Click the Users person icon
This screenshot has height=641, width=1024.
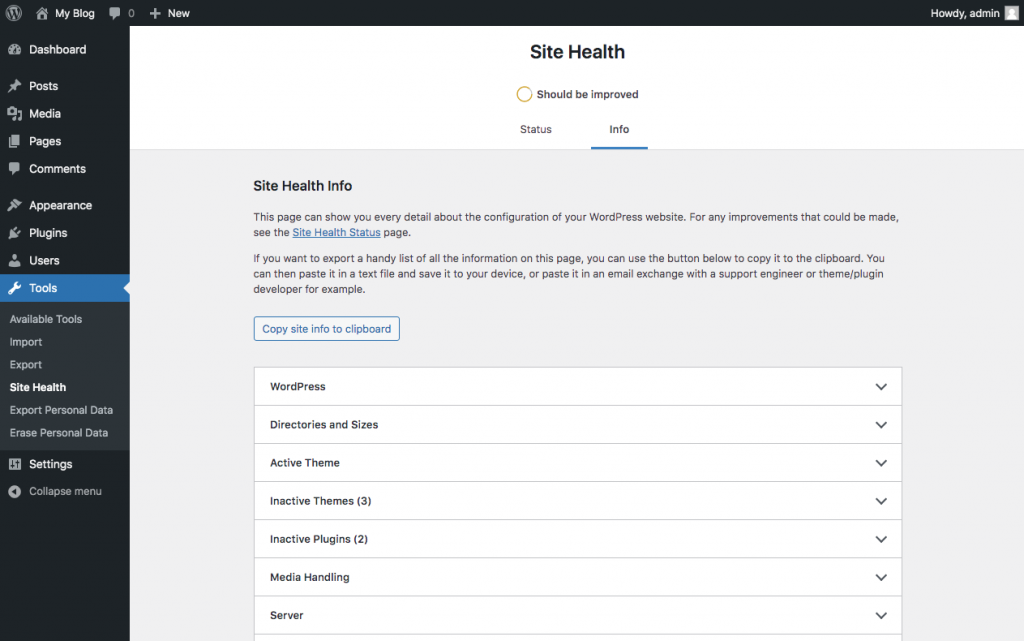coord(14,260)
